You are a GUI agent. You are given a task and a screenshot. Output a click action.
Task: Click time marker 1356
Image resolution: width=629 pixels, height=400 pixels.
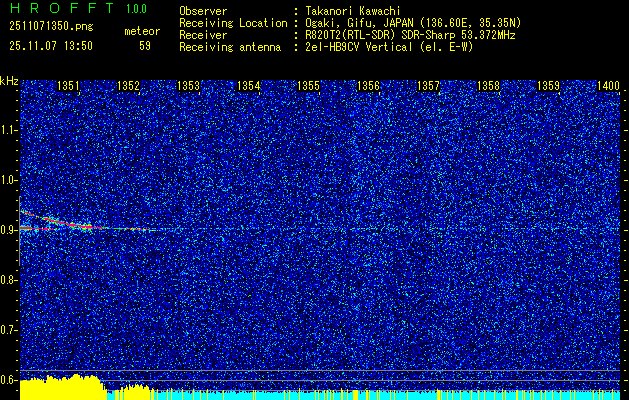tap(368, 86)
